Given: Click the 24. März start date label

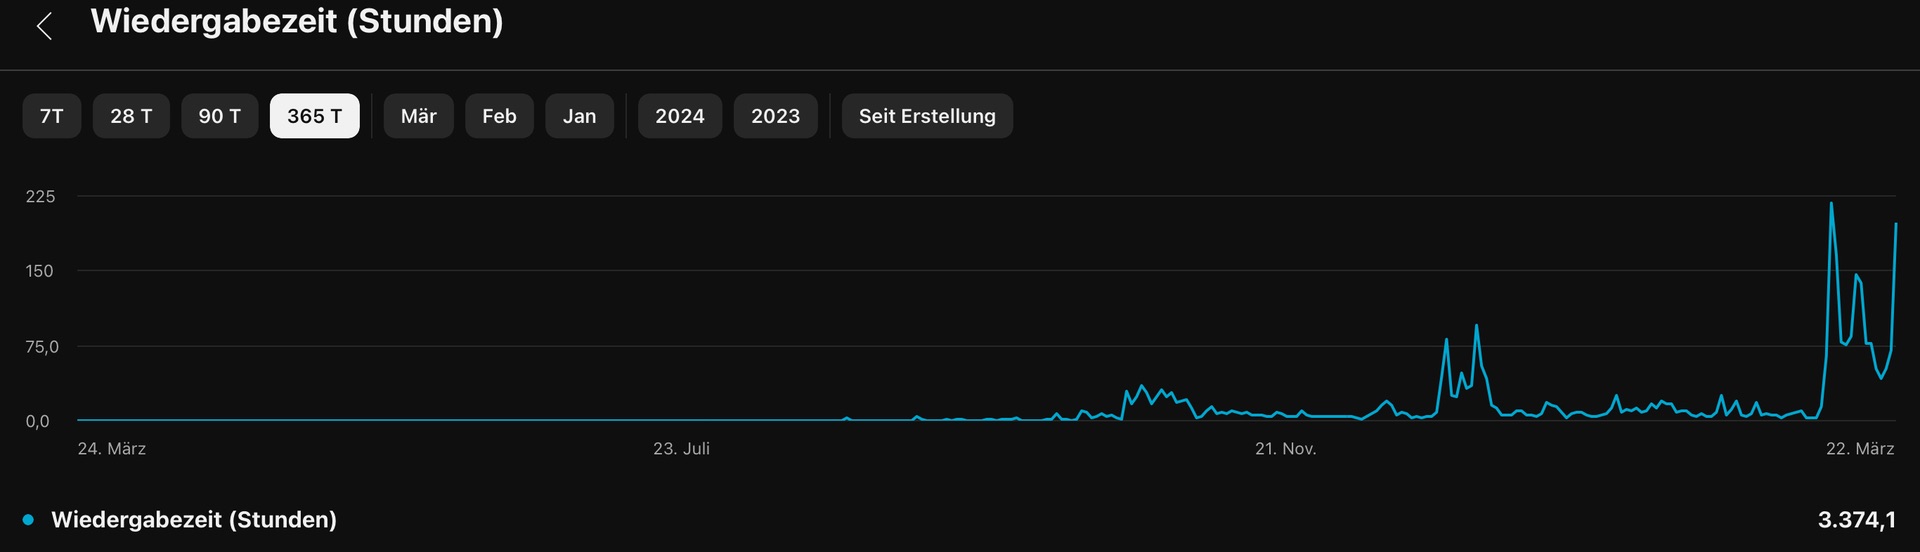Looking at the screenshot, I should click(x=112, y=449).
